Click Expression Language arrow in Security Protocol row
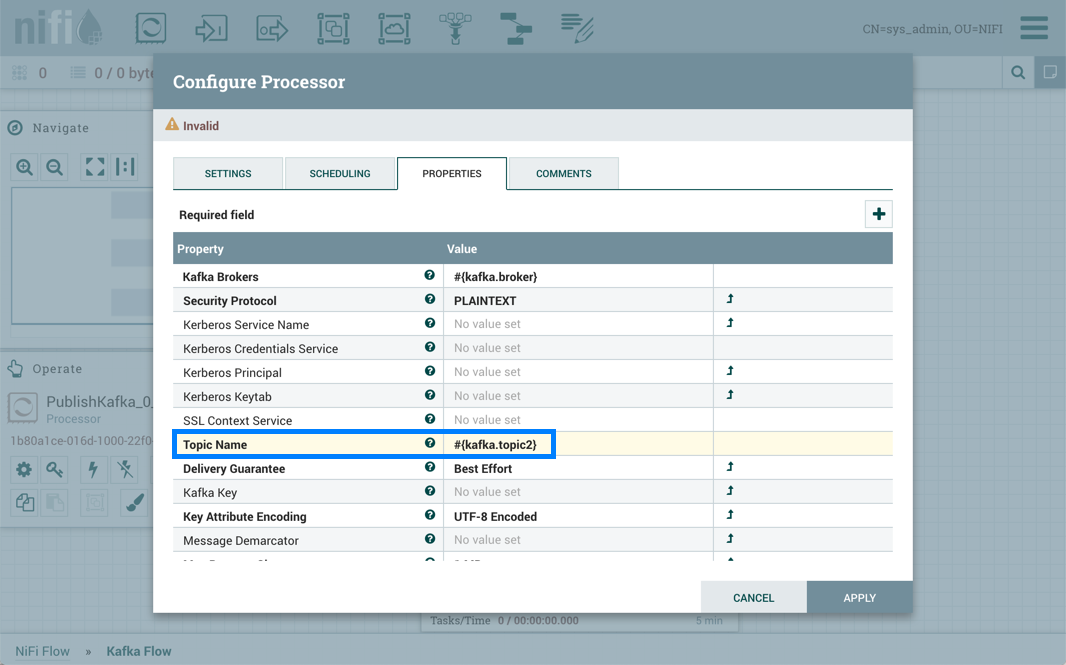Image resolution: width=1066 pixels, height=665 pixels. click(x=730, y=299)
